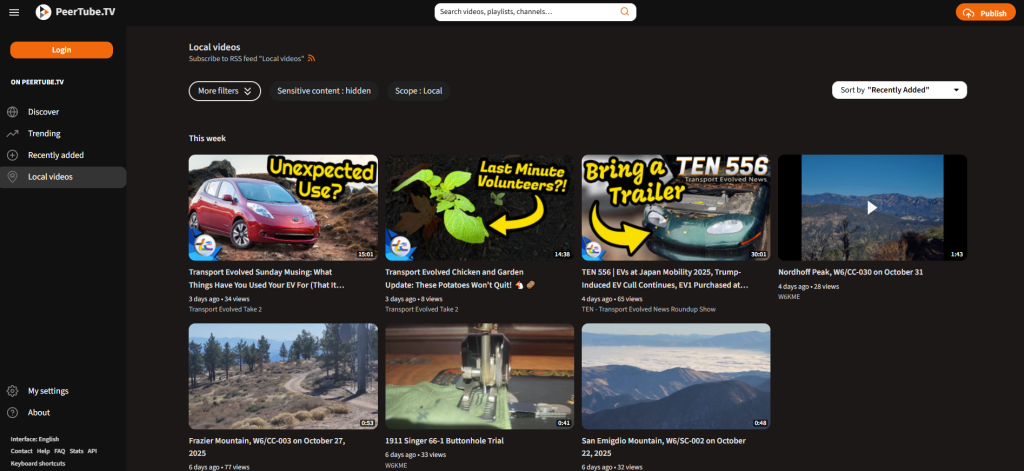Open the Nordhoff Peak, W6/CC-030 title
This screenshot has height=471, width=1024.
tap(850, 272)
